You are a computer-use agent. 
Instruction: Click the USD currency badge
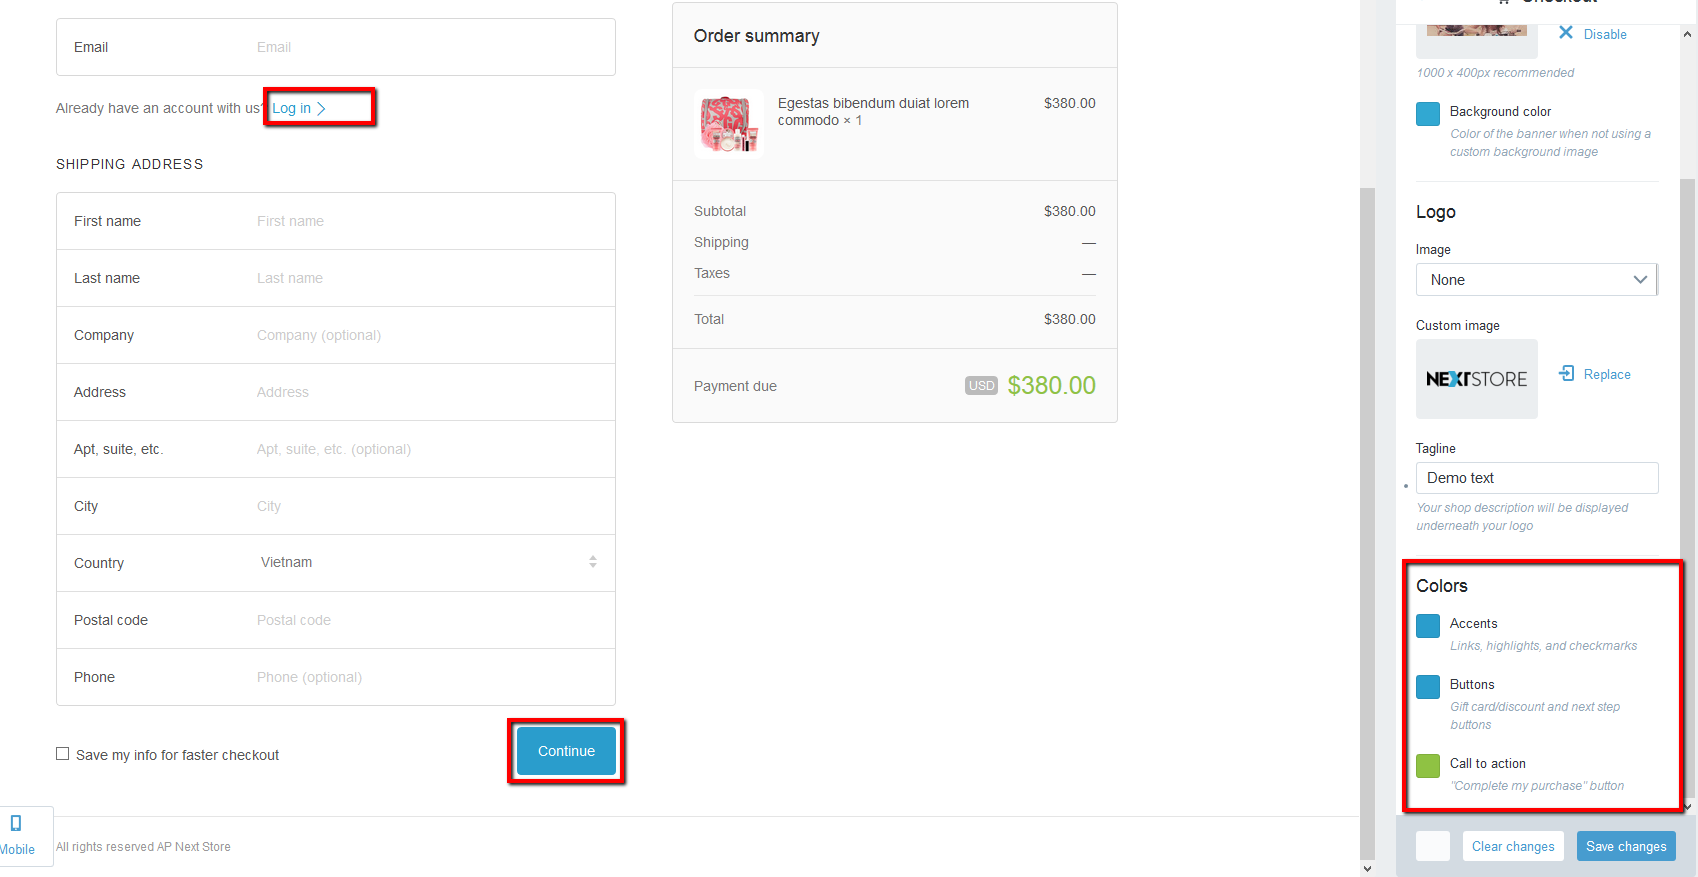(x=981, y=386)
